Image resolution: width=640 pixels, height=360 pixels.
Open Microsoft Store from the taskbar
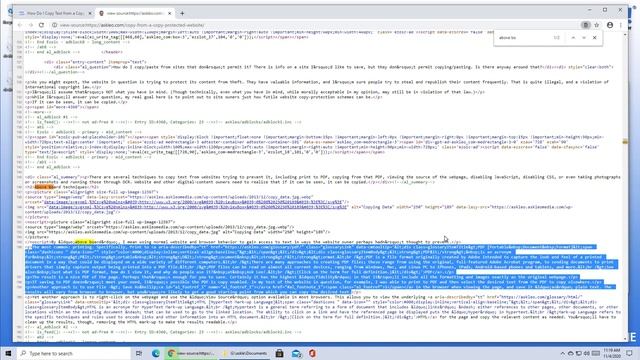pyautogui.click(x=280, y=353)
